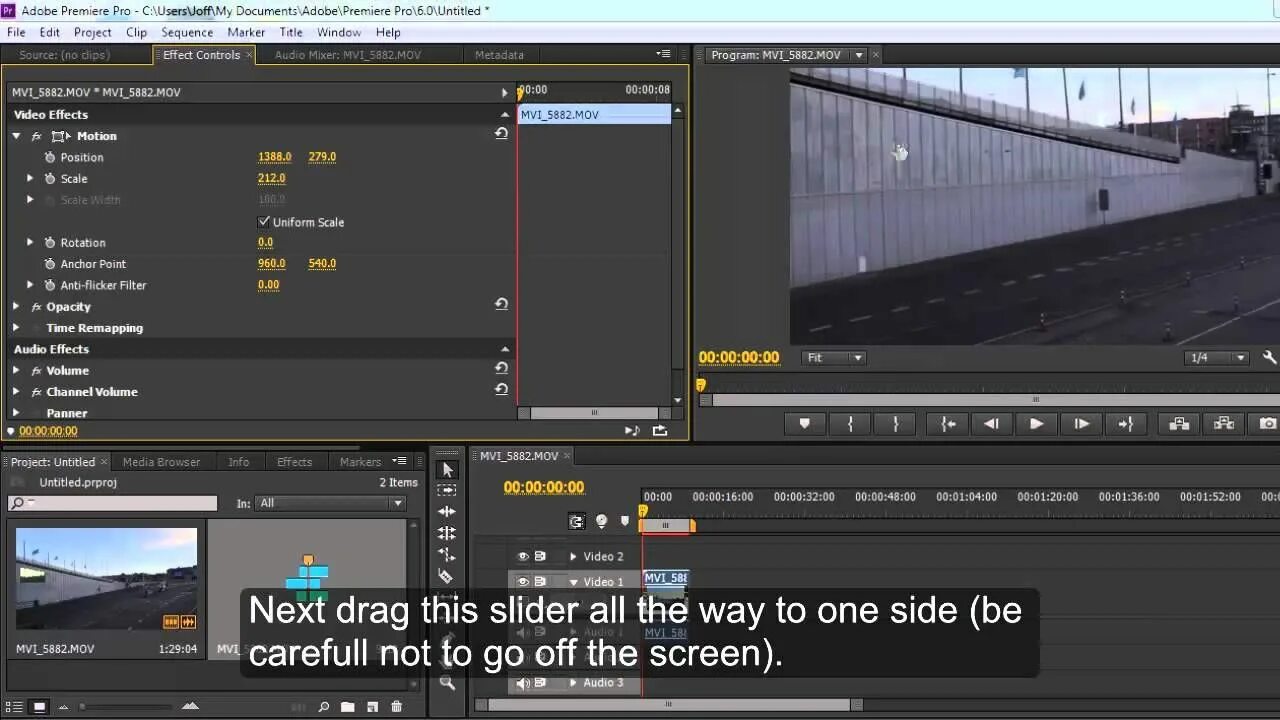Collapse Video 1 track
The image size is (1280, 720).
pos(574,582)
